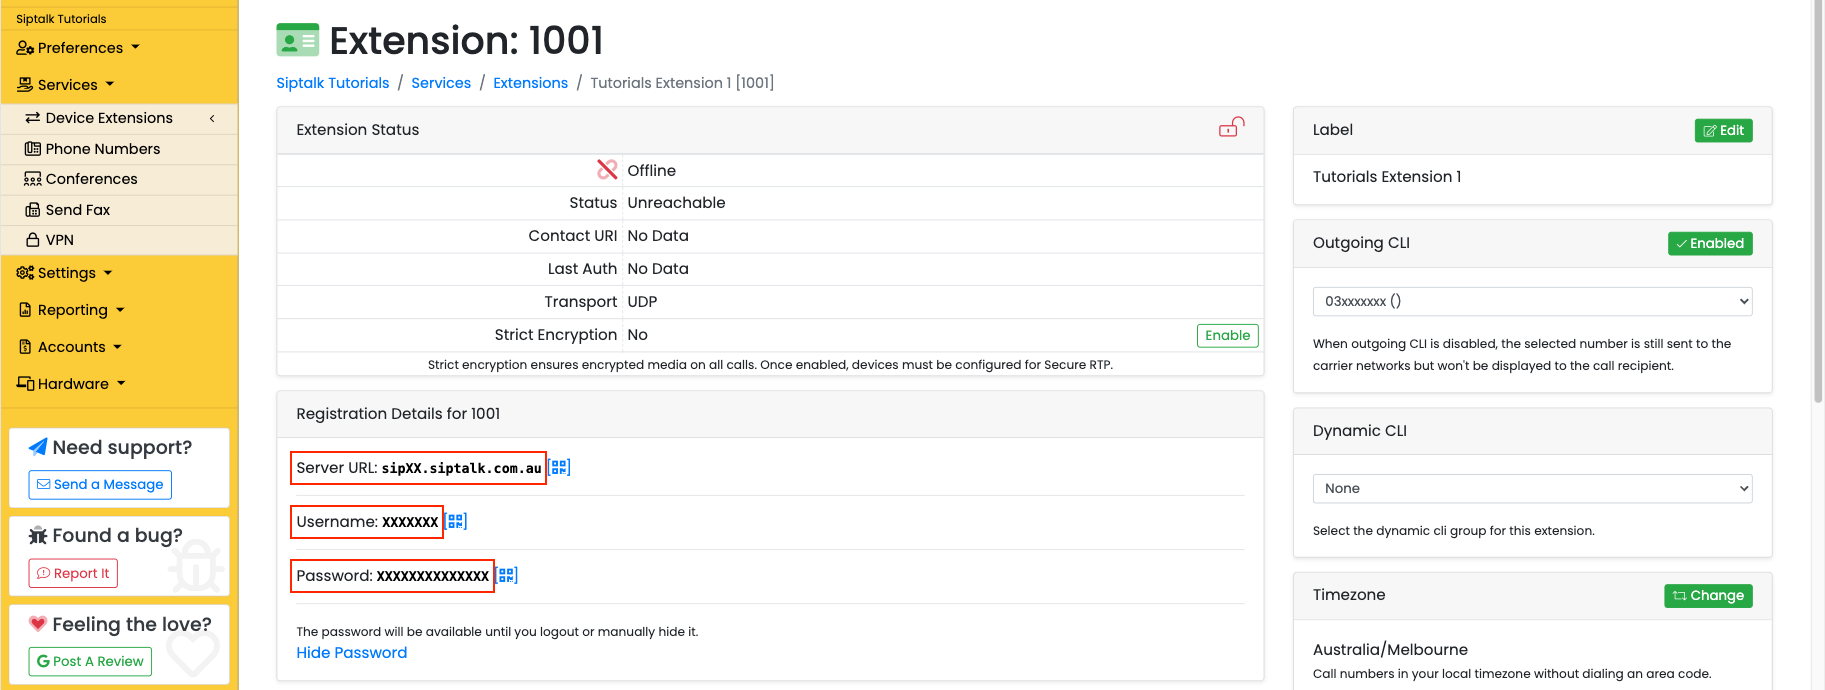Click the VPN padlock icon
The height and width of the screenshot is (690, 1825).
click(x=33, y=240)
